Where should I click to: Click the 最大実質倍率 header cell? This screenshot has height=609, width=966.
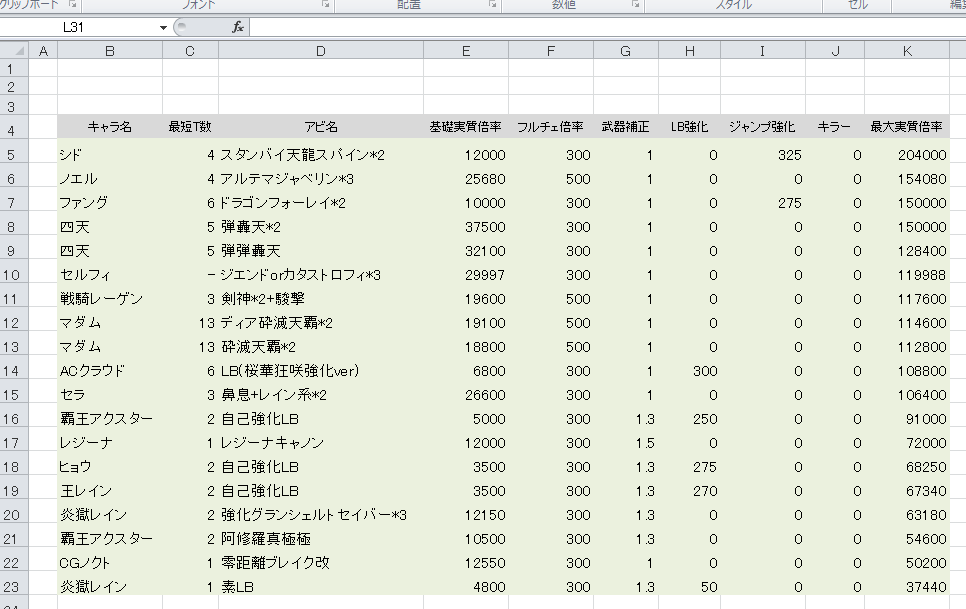click(x=907, y=127)
